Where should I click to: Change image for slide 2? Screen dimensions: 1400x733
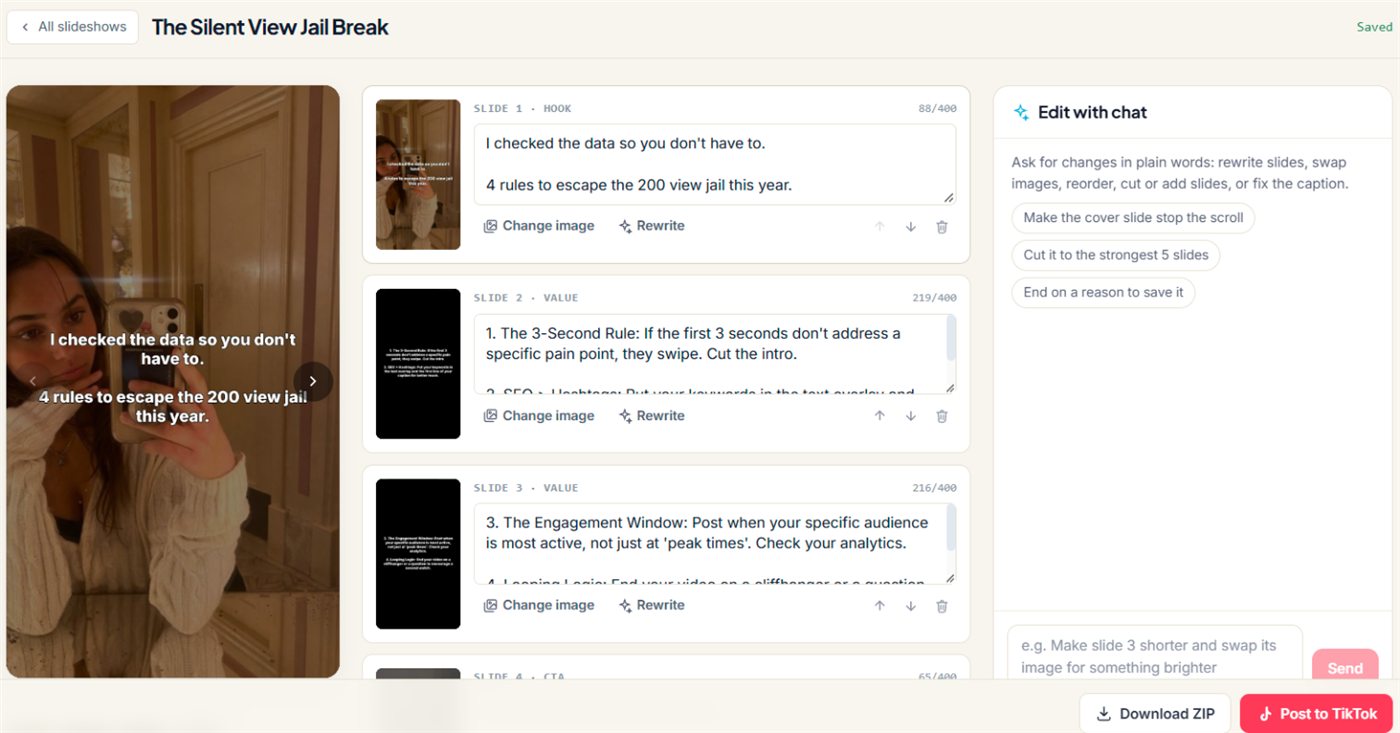538,416
